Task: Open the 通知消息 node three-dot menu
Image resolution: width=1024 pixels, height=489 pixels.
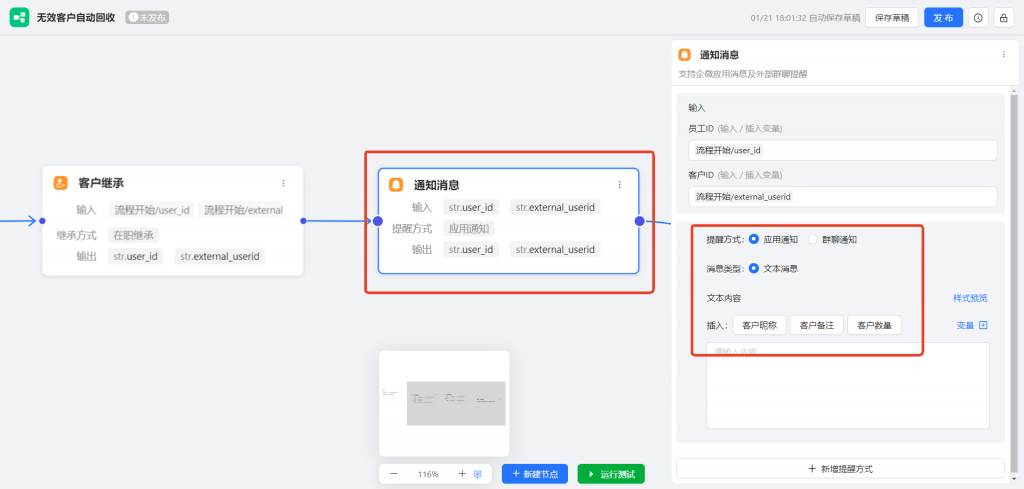Action: coord(619,185)
